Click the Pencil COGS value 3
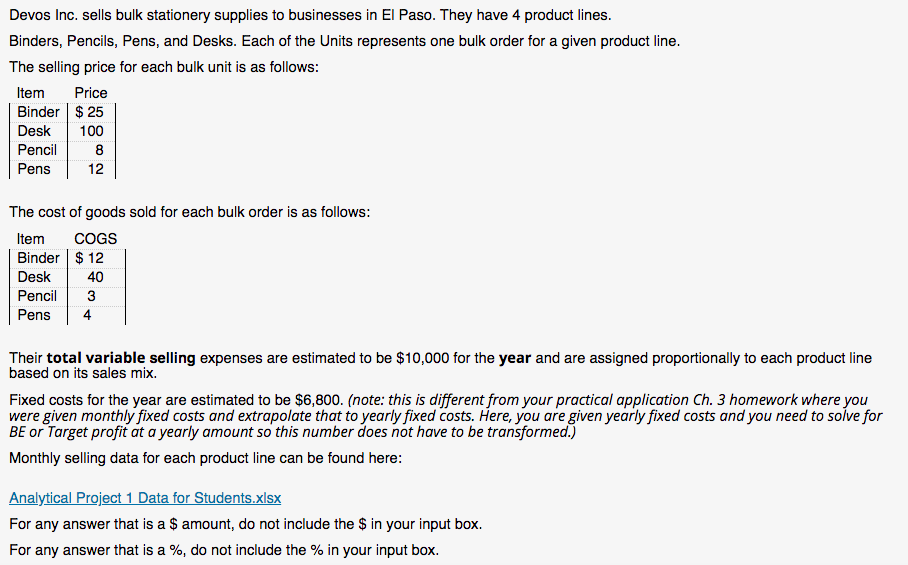Screen dimensions: 908x565 pyautogui.click(x=91, y=296)
